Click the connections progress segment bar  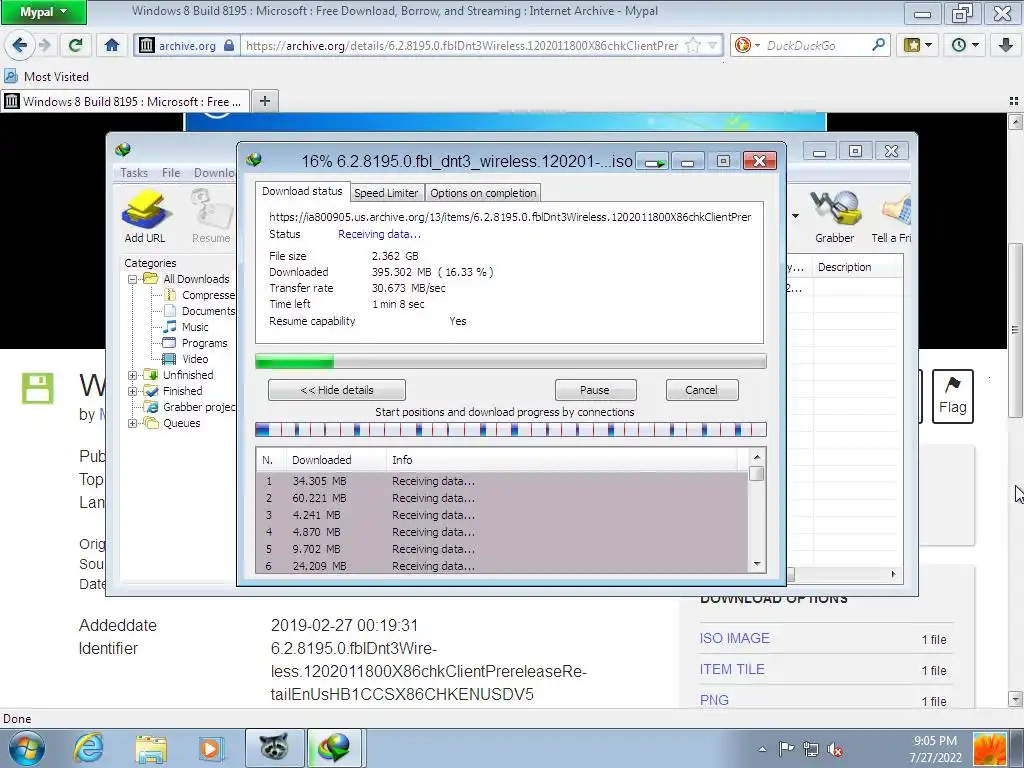pos(511,430)
